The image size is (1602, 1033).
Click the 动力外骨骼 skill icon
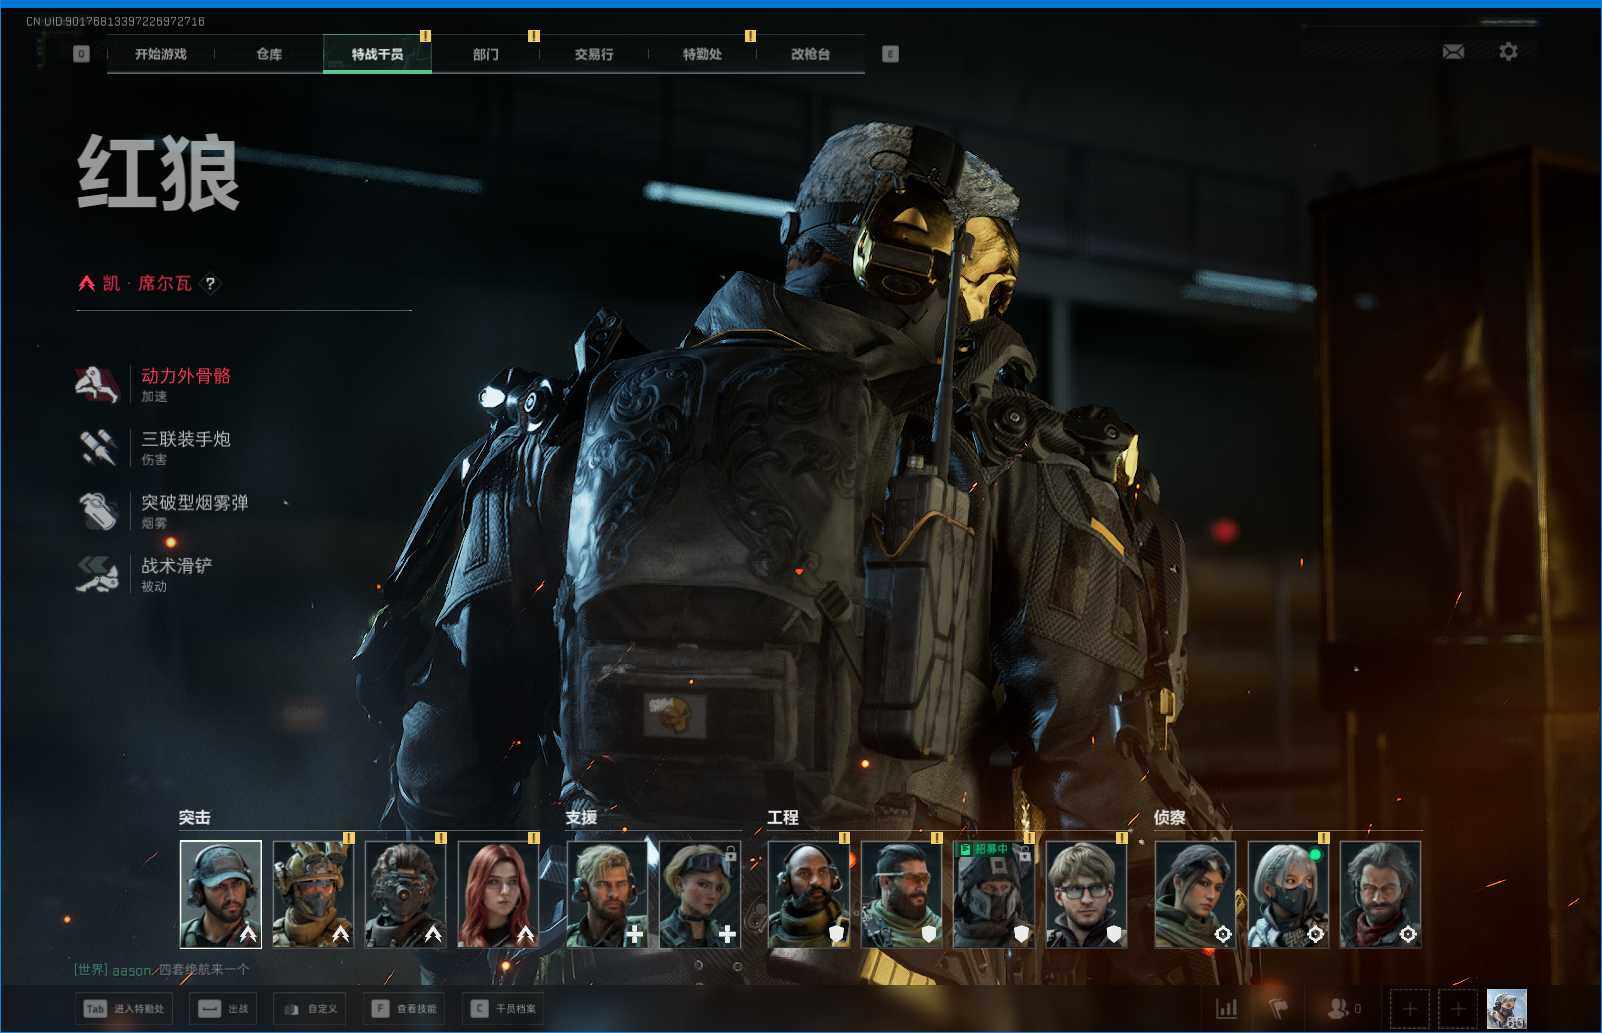tap(97, 384)
